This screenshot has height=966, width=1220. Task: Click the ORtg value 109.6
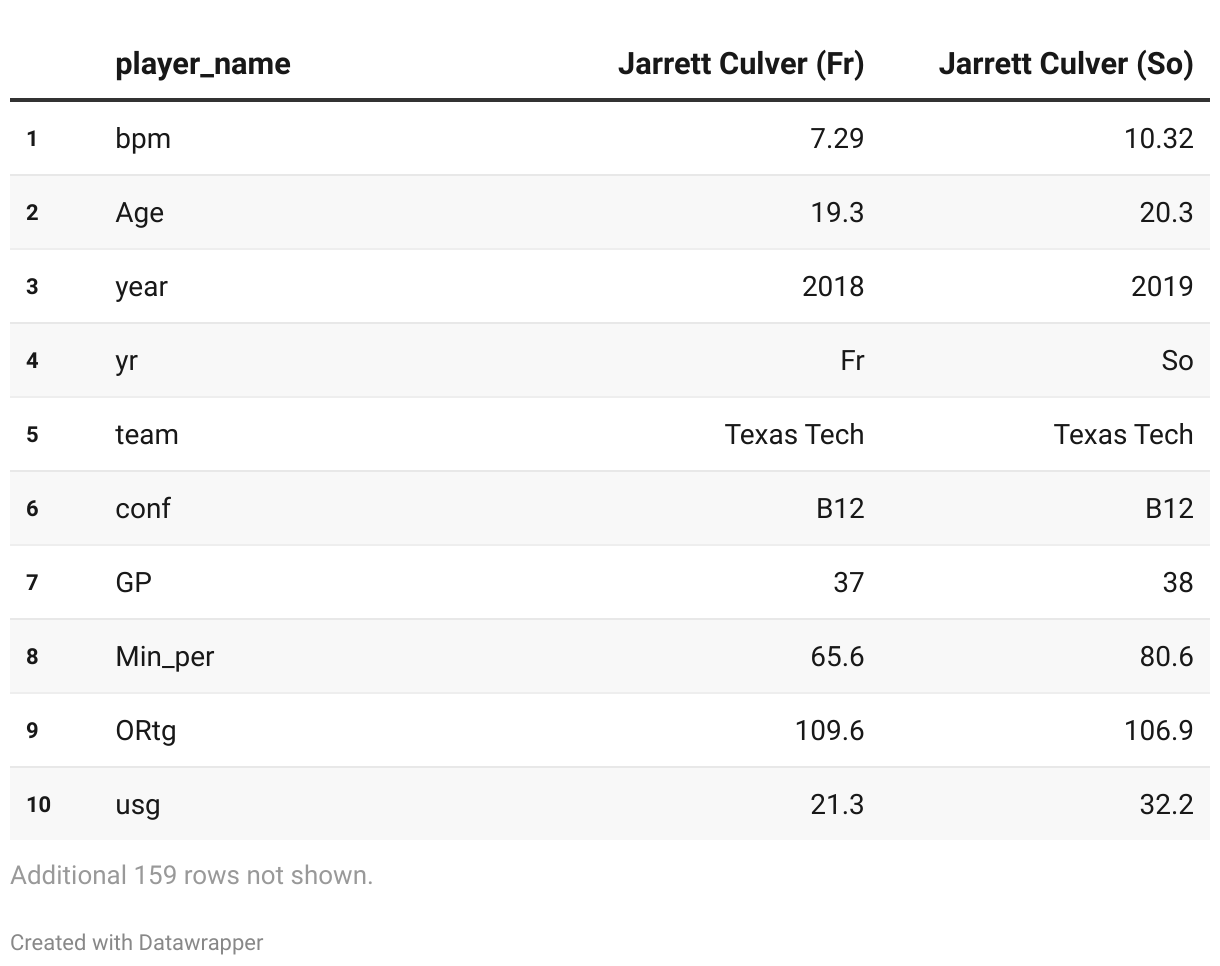point(829,730)
